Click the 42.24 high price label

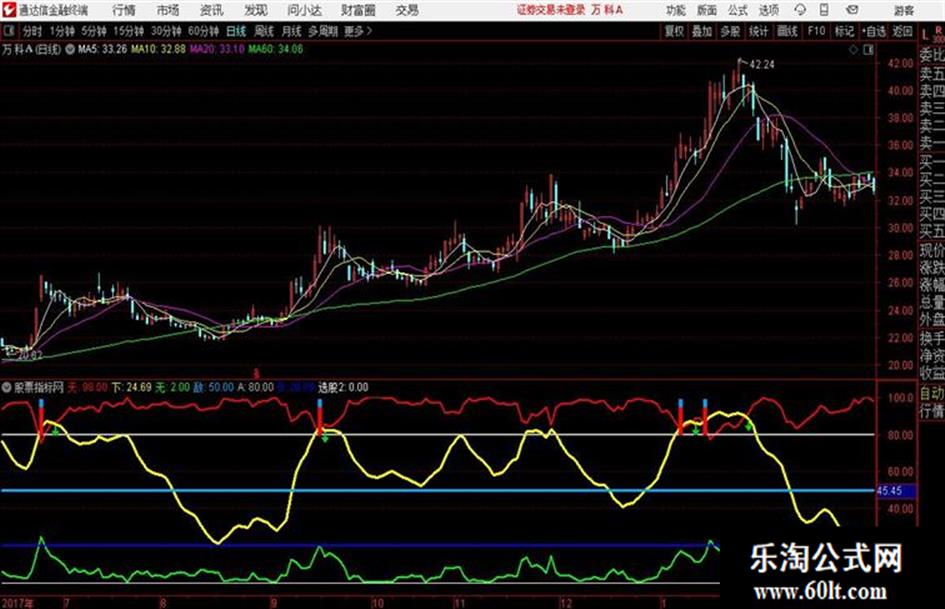click(x=762, y=65)
